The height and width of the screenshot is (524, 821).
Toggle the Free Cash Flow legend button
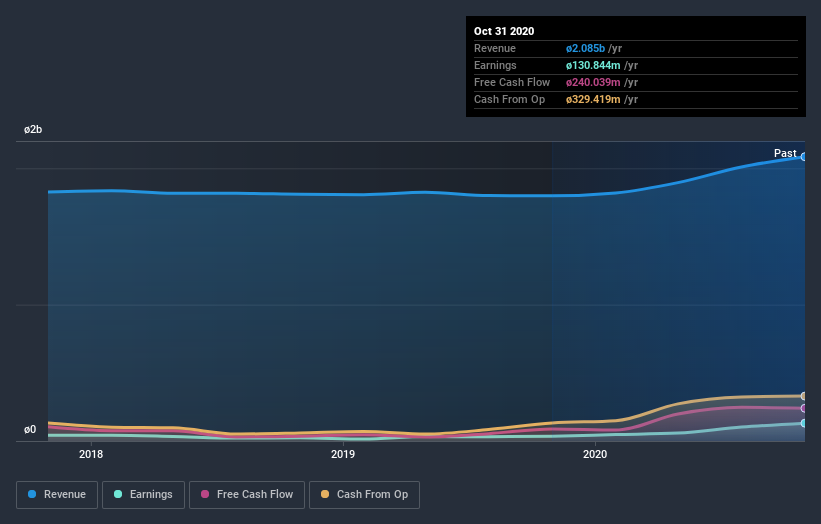coord(247,495)
